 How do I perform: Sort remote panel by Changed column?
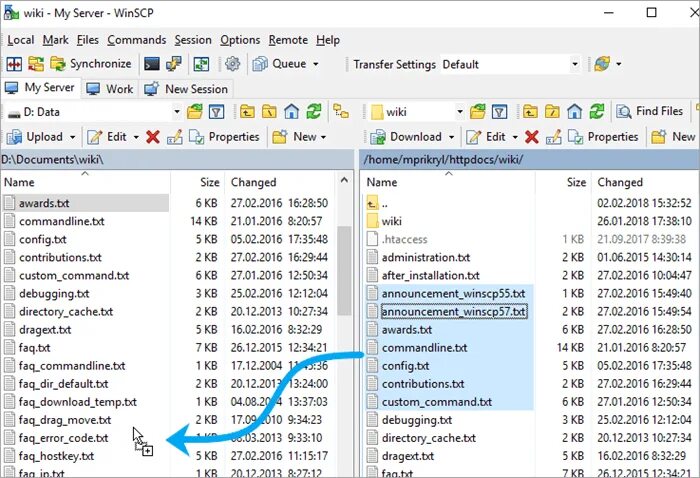pyautogui.click(x=646, y=182)
